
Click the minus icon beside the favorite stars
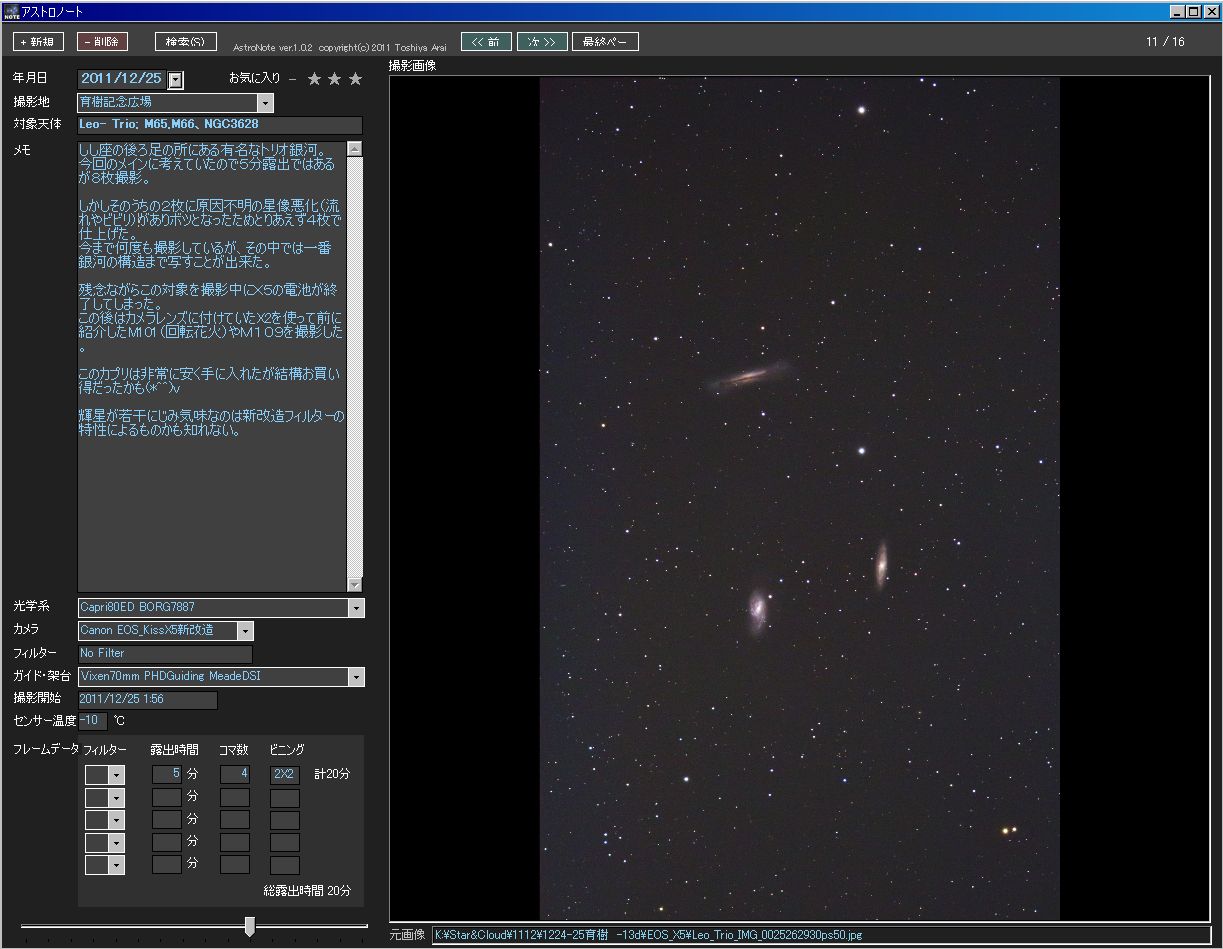[292, 79]
